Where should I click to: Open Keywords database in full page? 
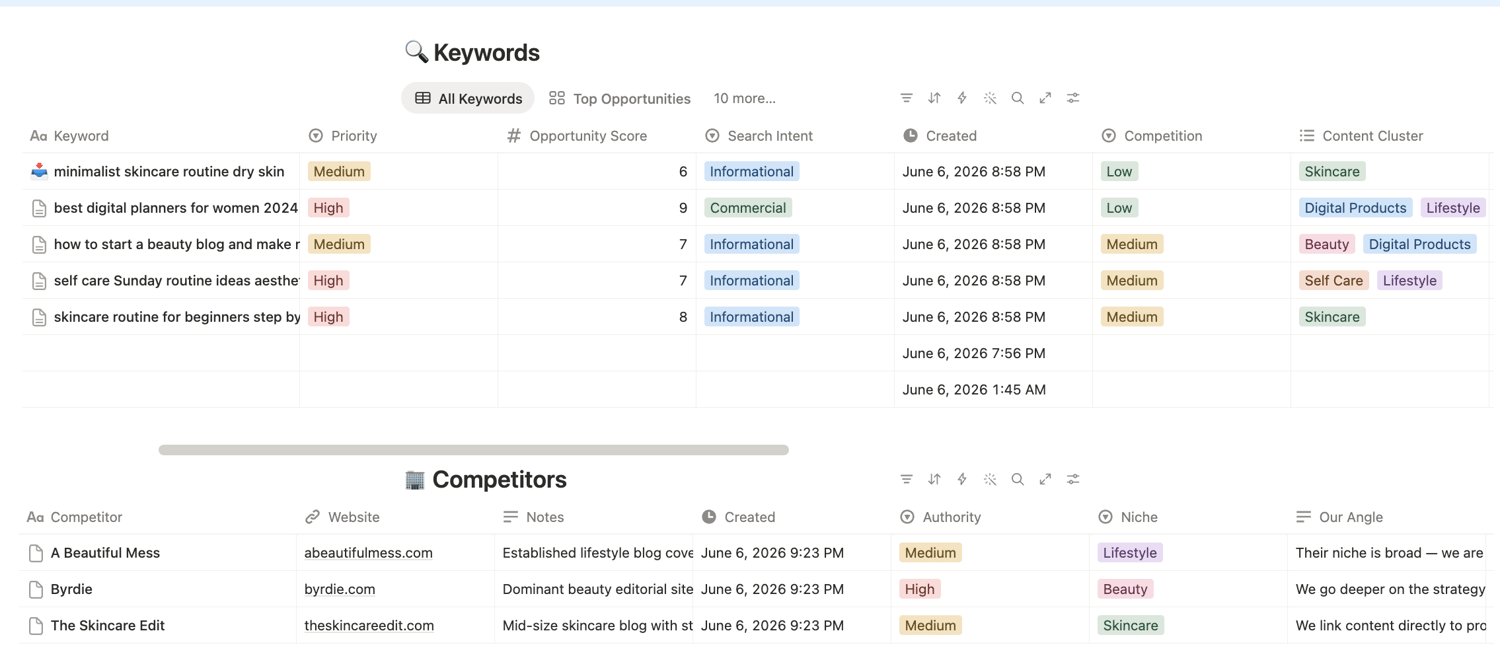click(x=1045, y=98)
